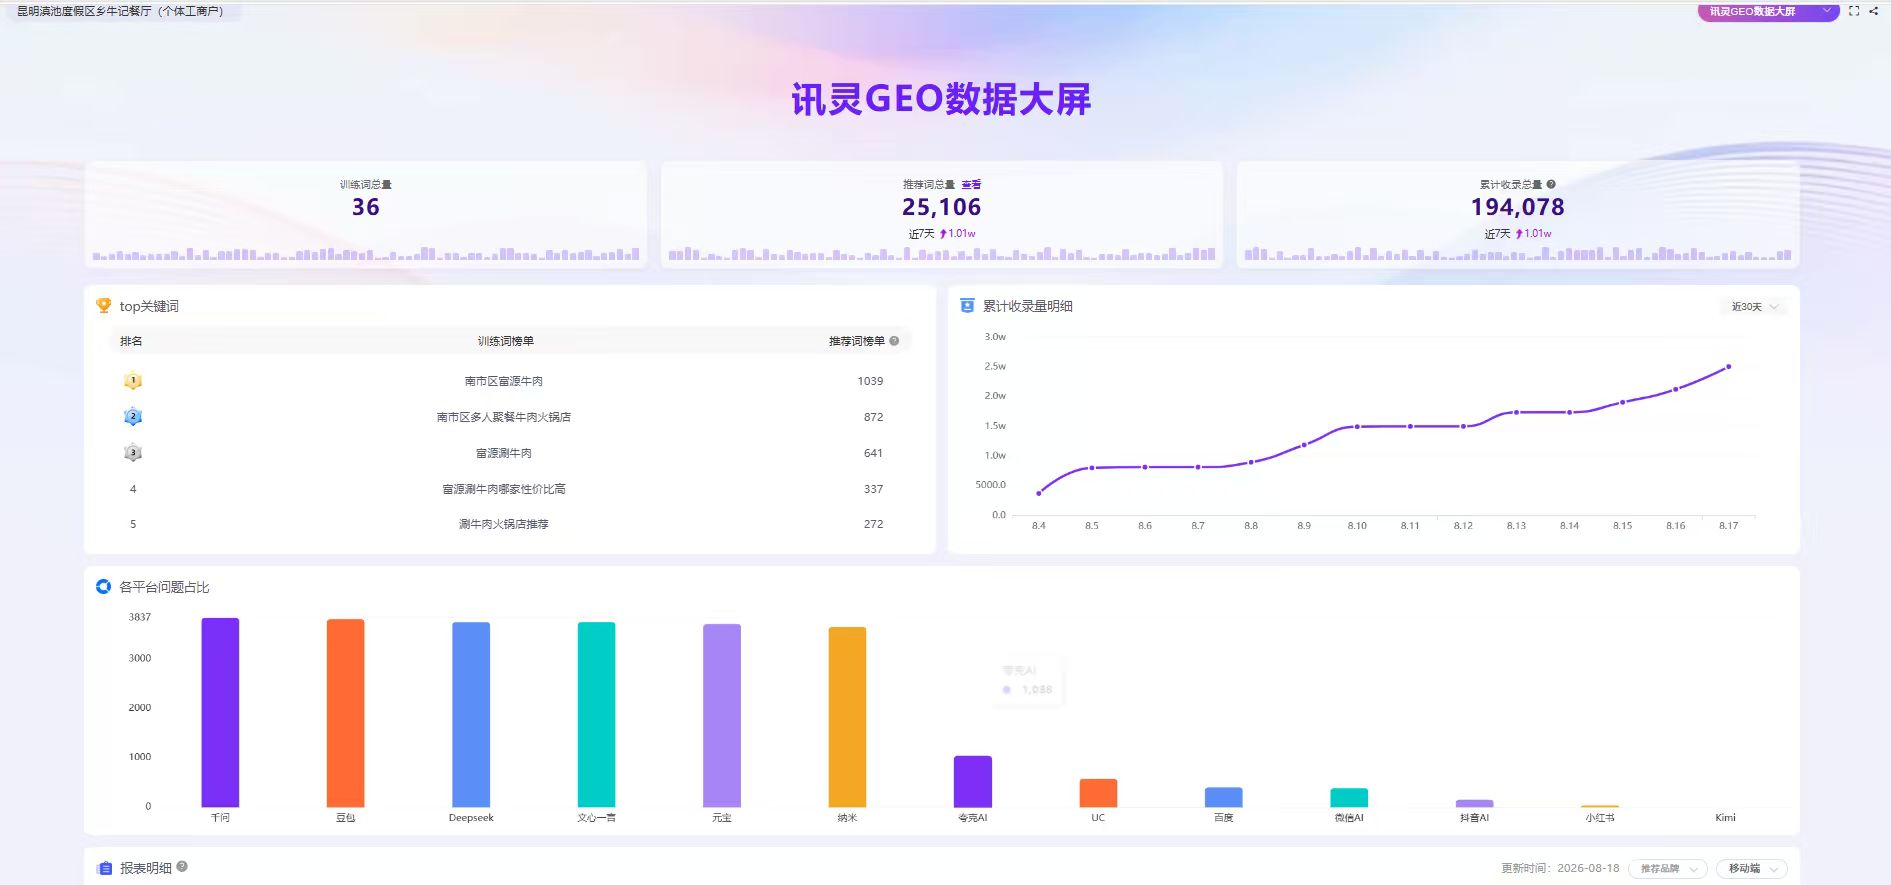Open the 移动端 dropdown

coord(1752,869)
